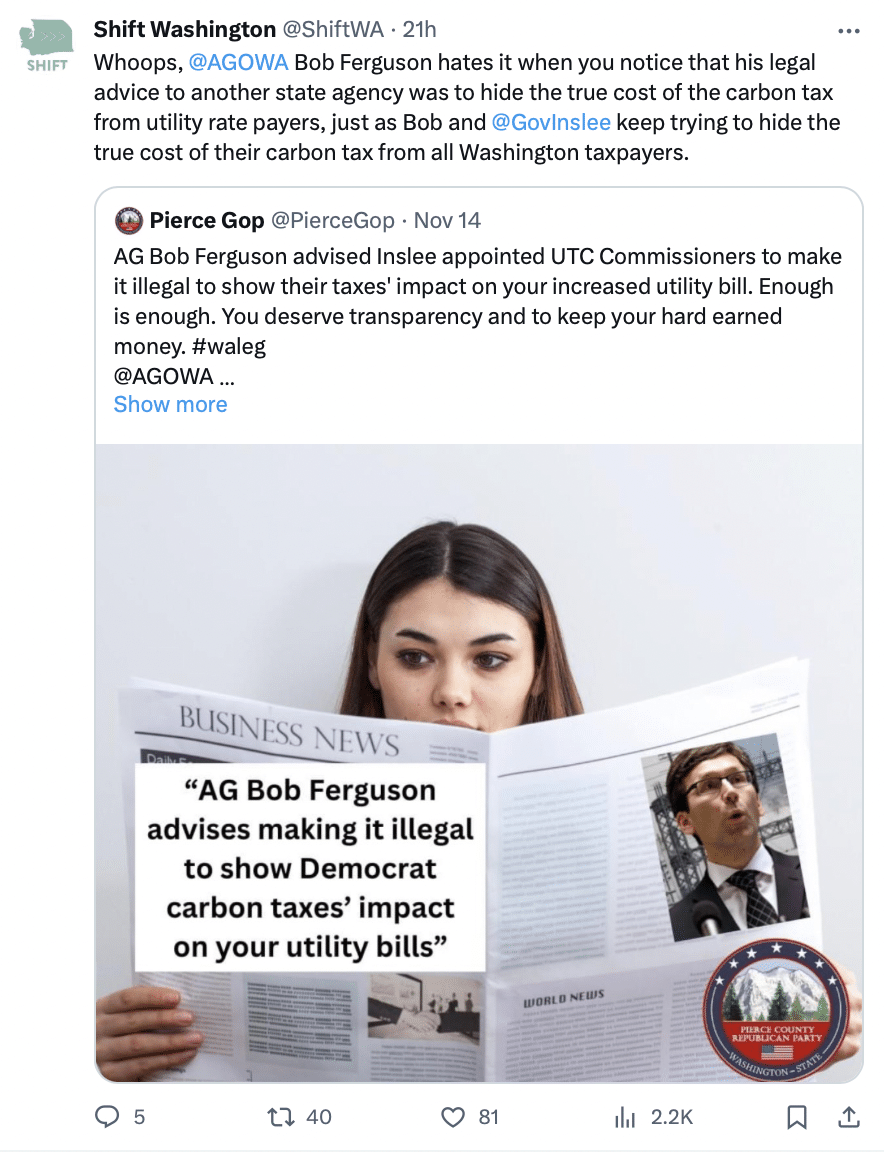Viewport: 884px width, 1152px height.
Task: Open Pierce Gop profile avatar
Action: pos(129,220)
